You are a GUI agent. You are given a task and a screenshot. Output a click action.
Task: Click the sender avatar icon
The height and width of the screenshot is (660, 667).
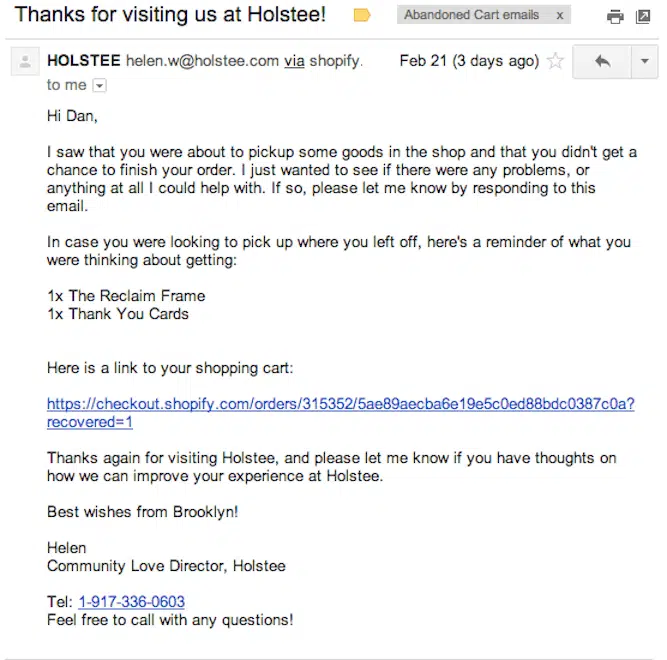[23, 63]
